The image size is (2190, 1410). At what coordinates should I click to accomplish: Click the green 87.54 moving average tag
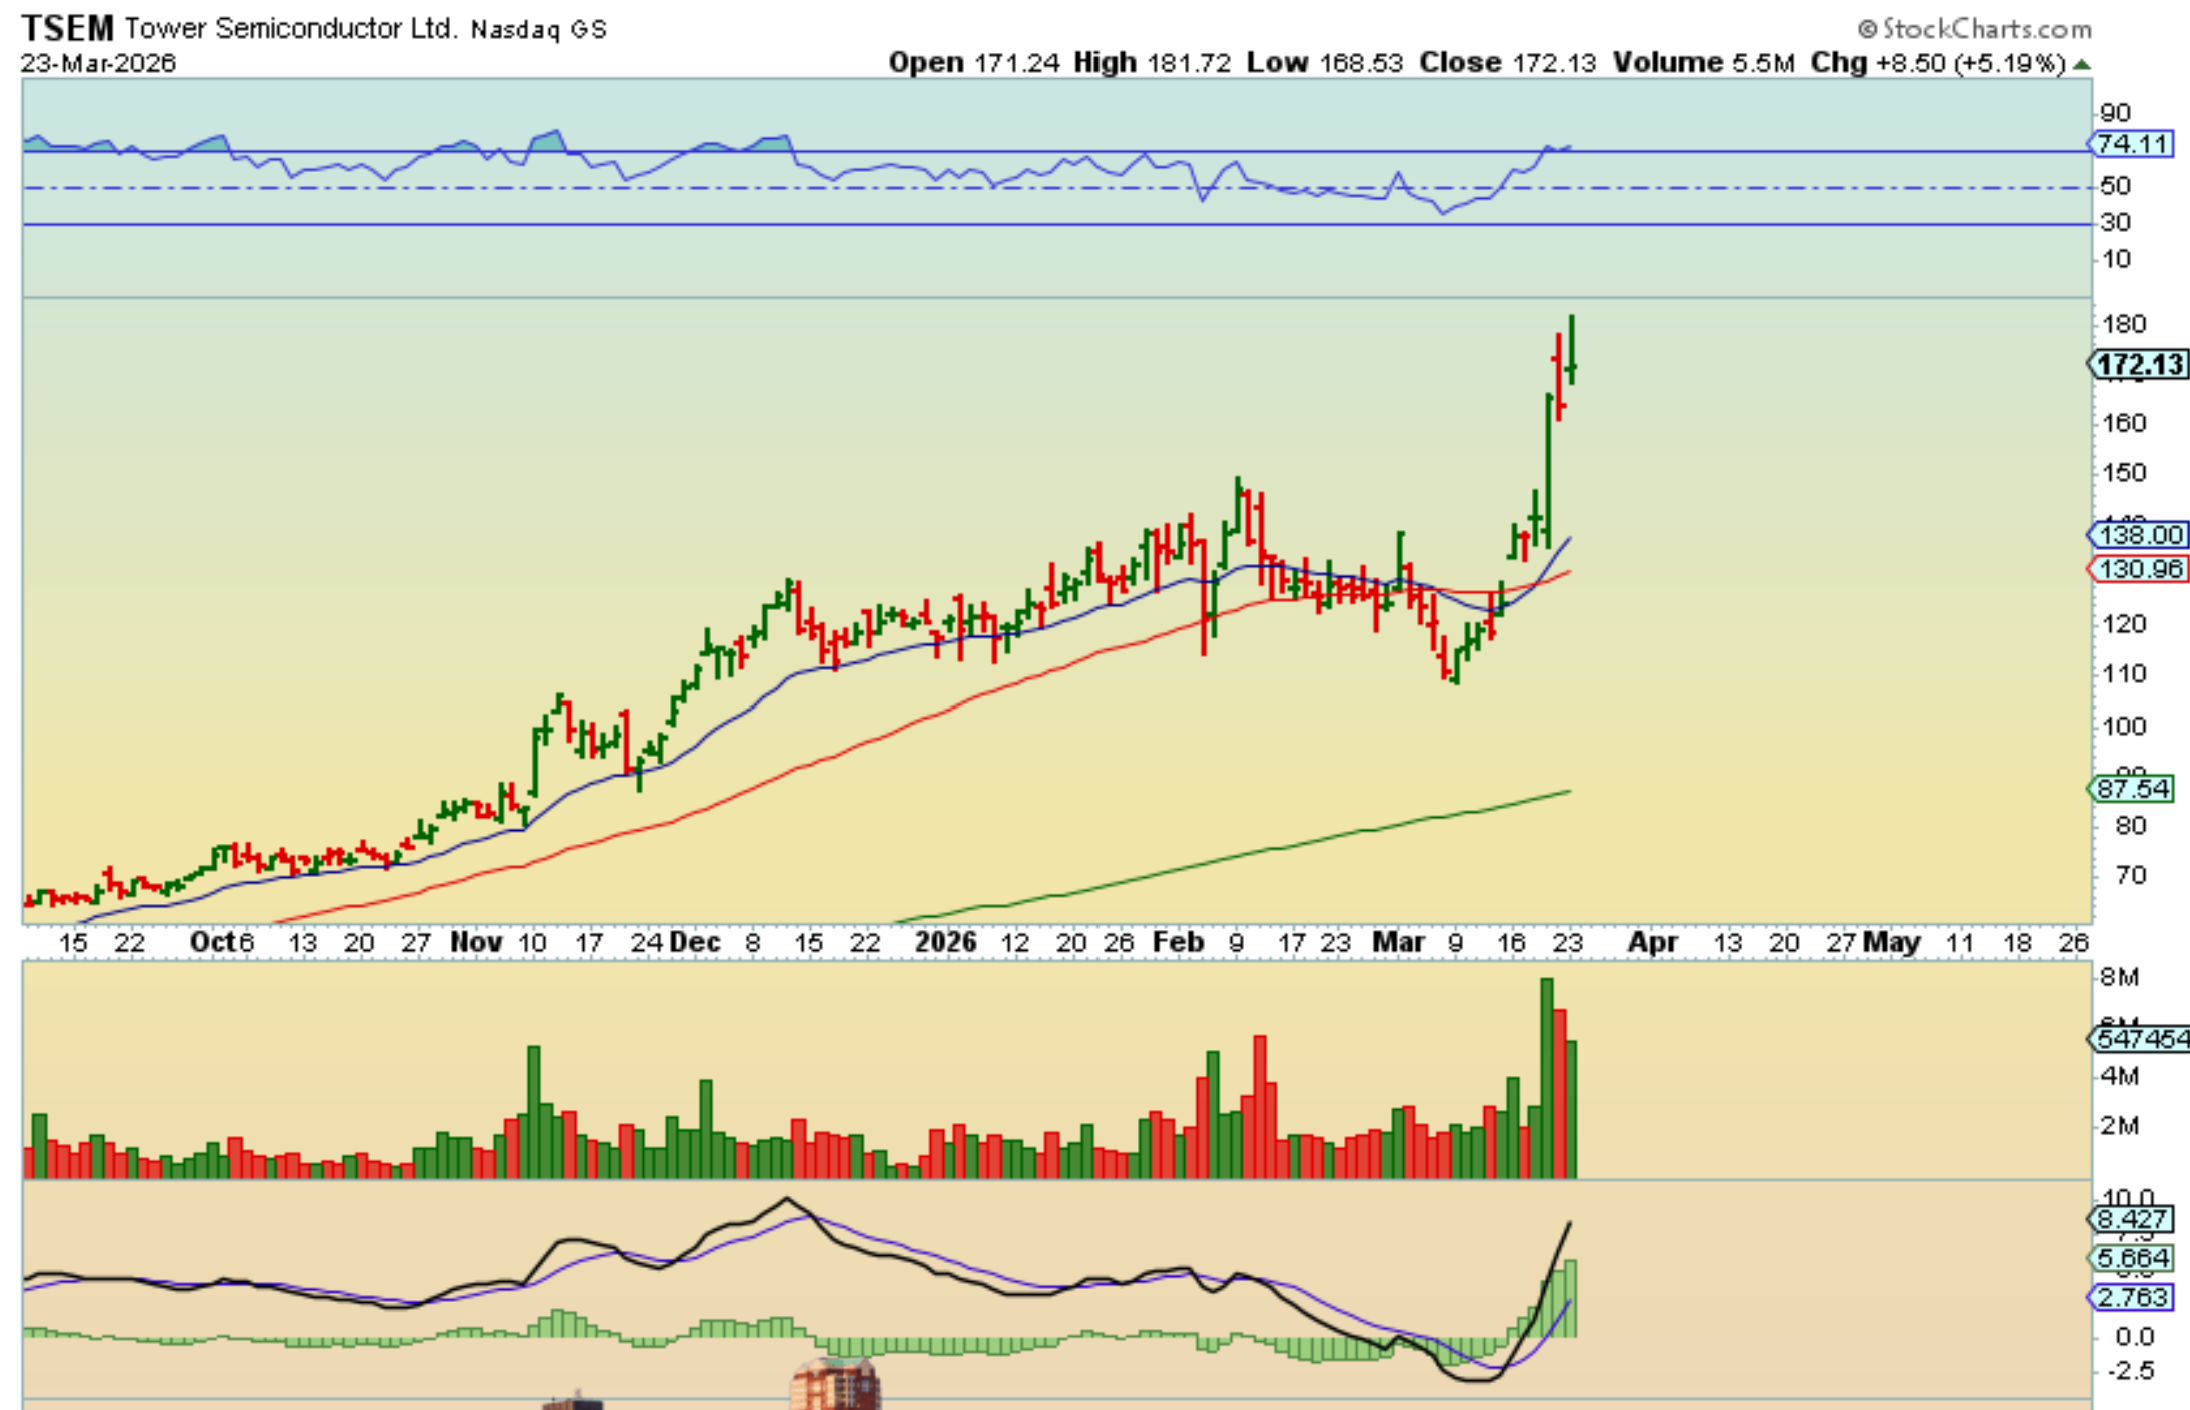point(2133,789)
